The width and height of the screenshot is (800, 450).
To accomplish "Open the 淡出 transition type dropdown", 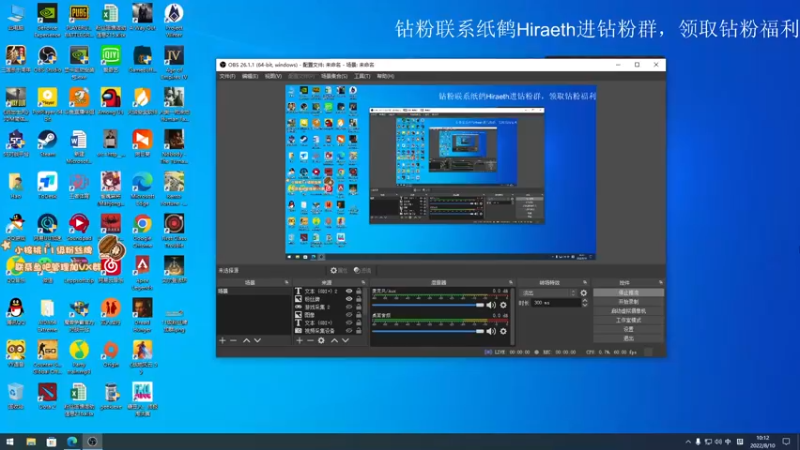I will point(548,293).
